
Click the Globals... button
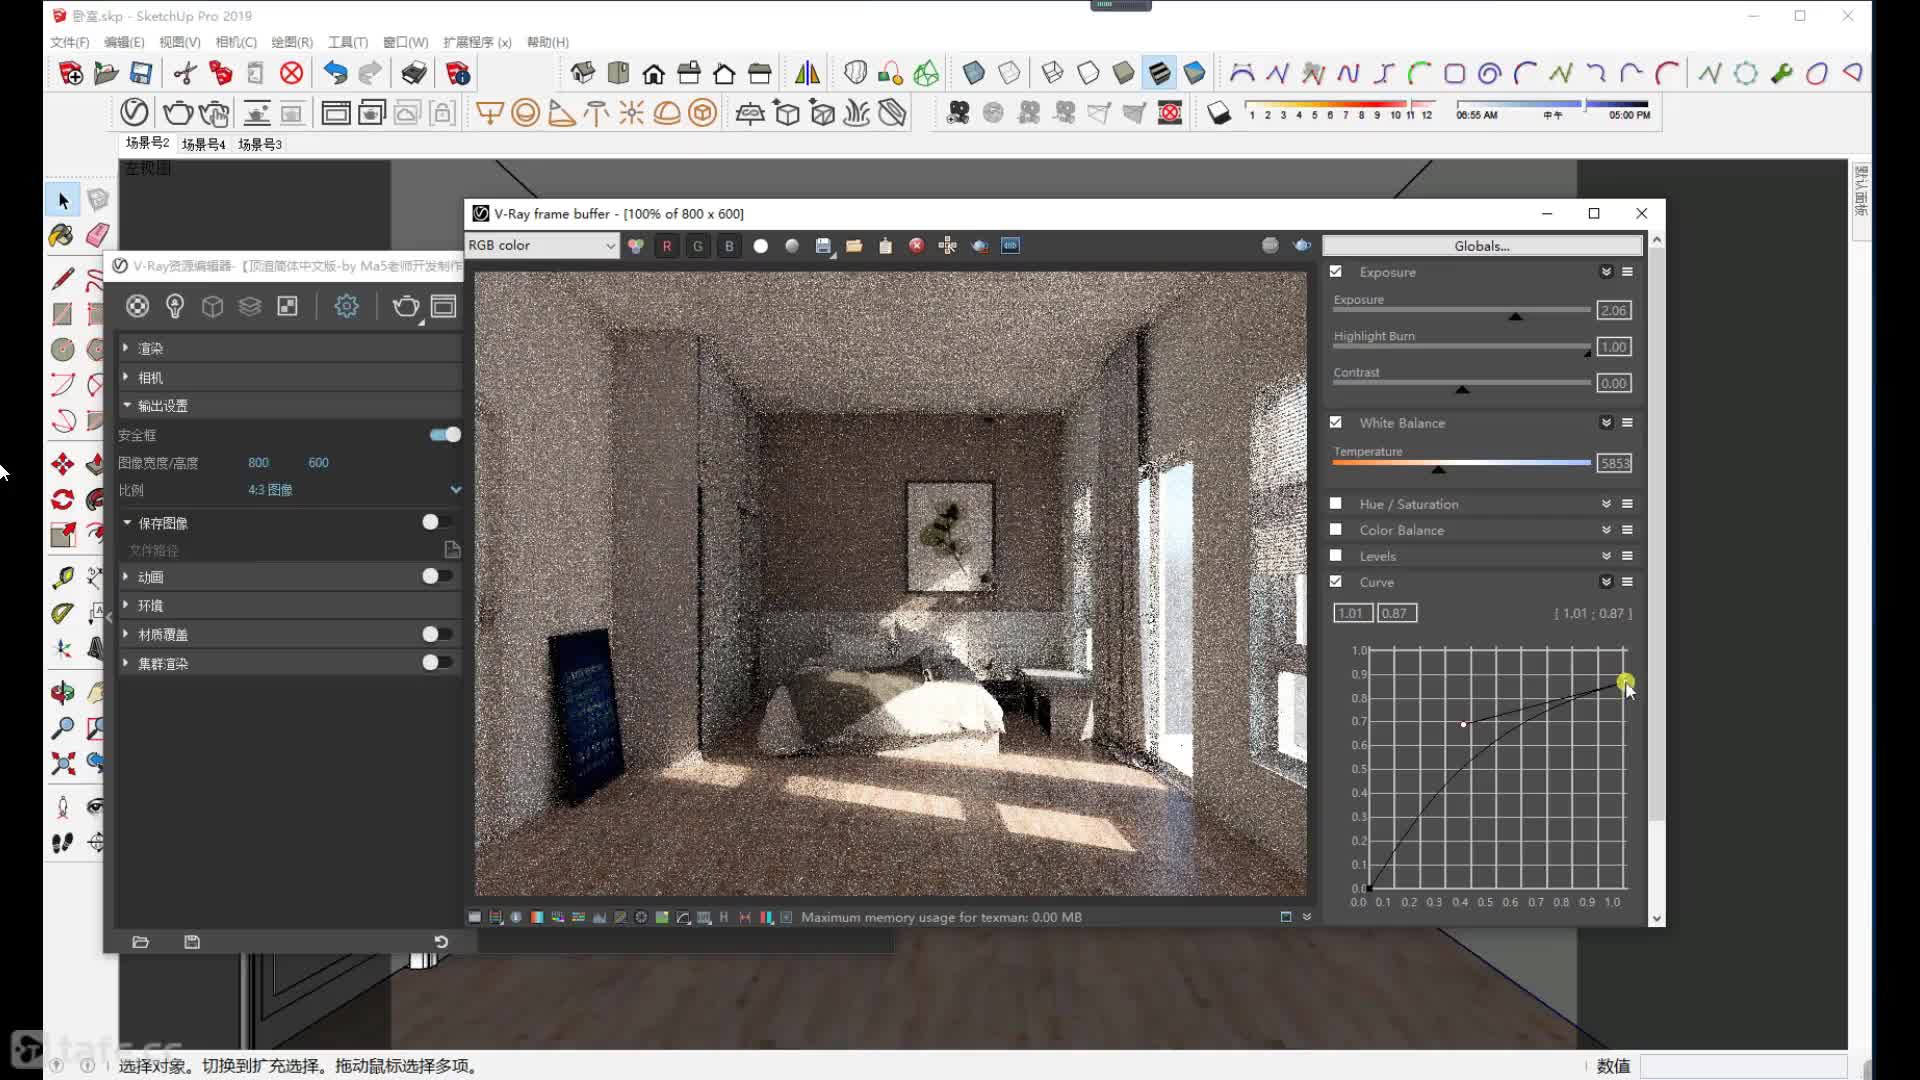pos(1482,246)
